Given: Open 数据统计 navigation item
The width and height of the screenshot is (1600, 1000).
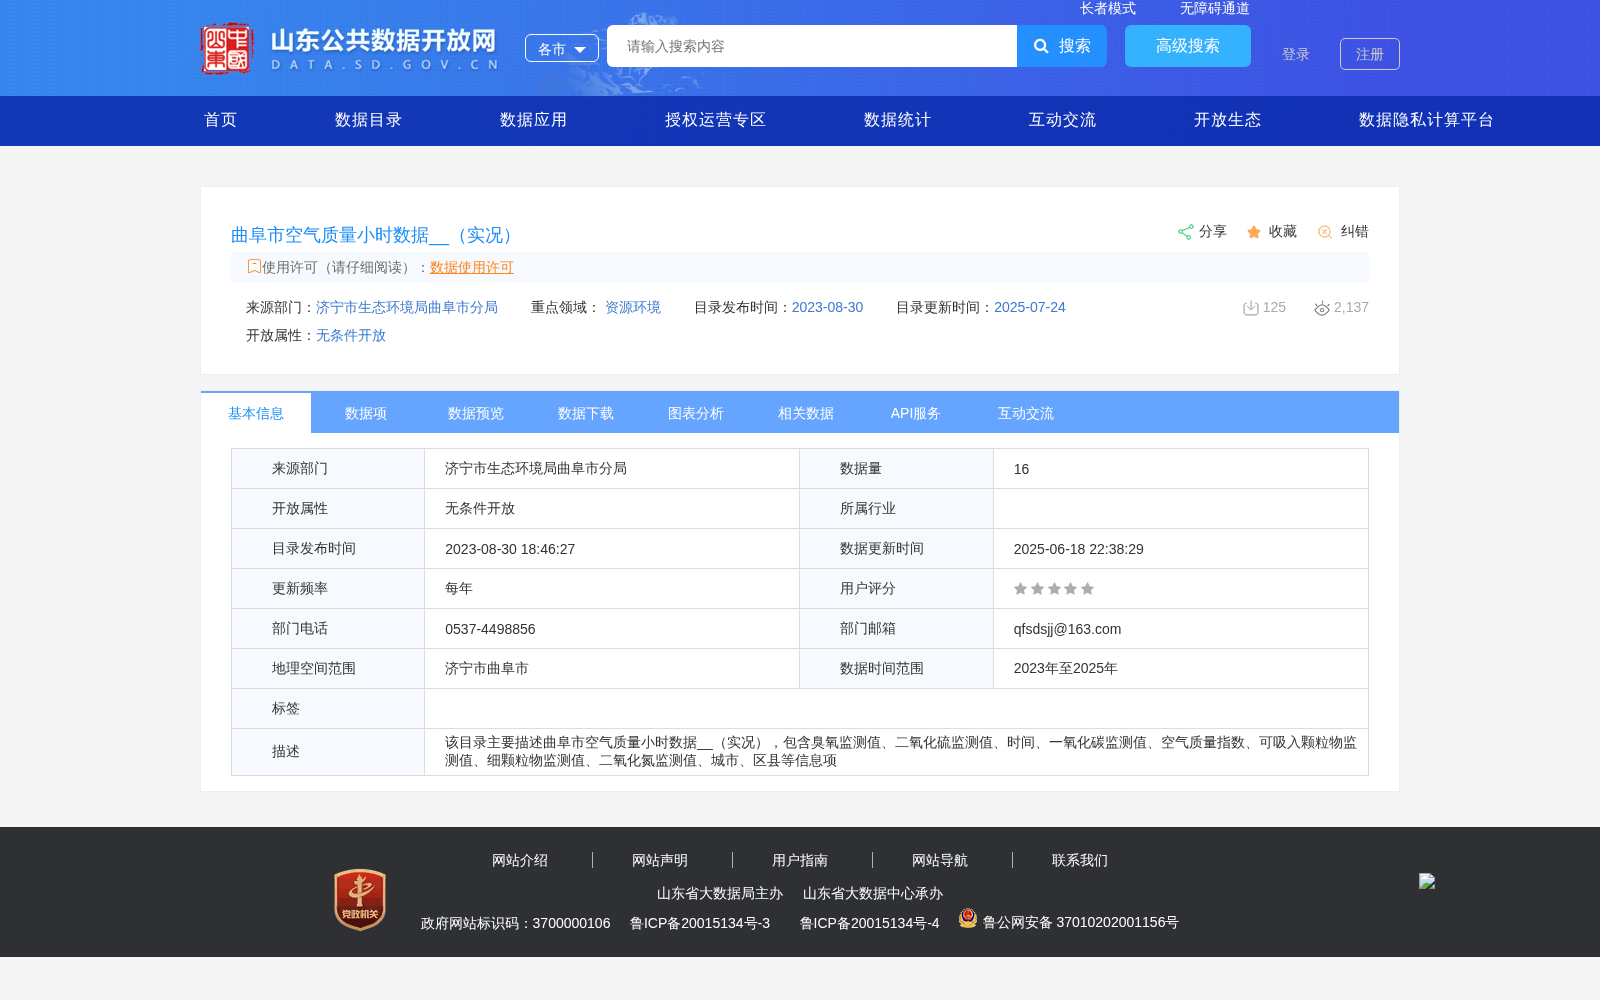Looking at the screenshot, I should coord(897,120).
